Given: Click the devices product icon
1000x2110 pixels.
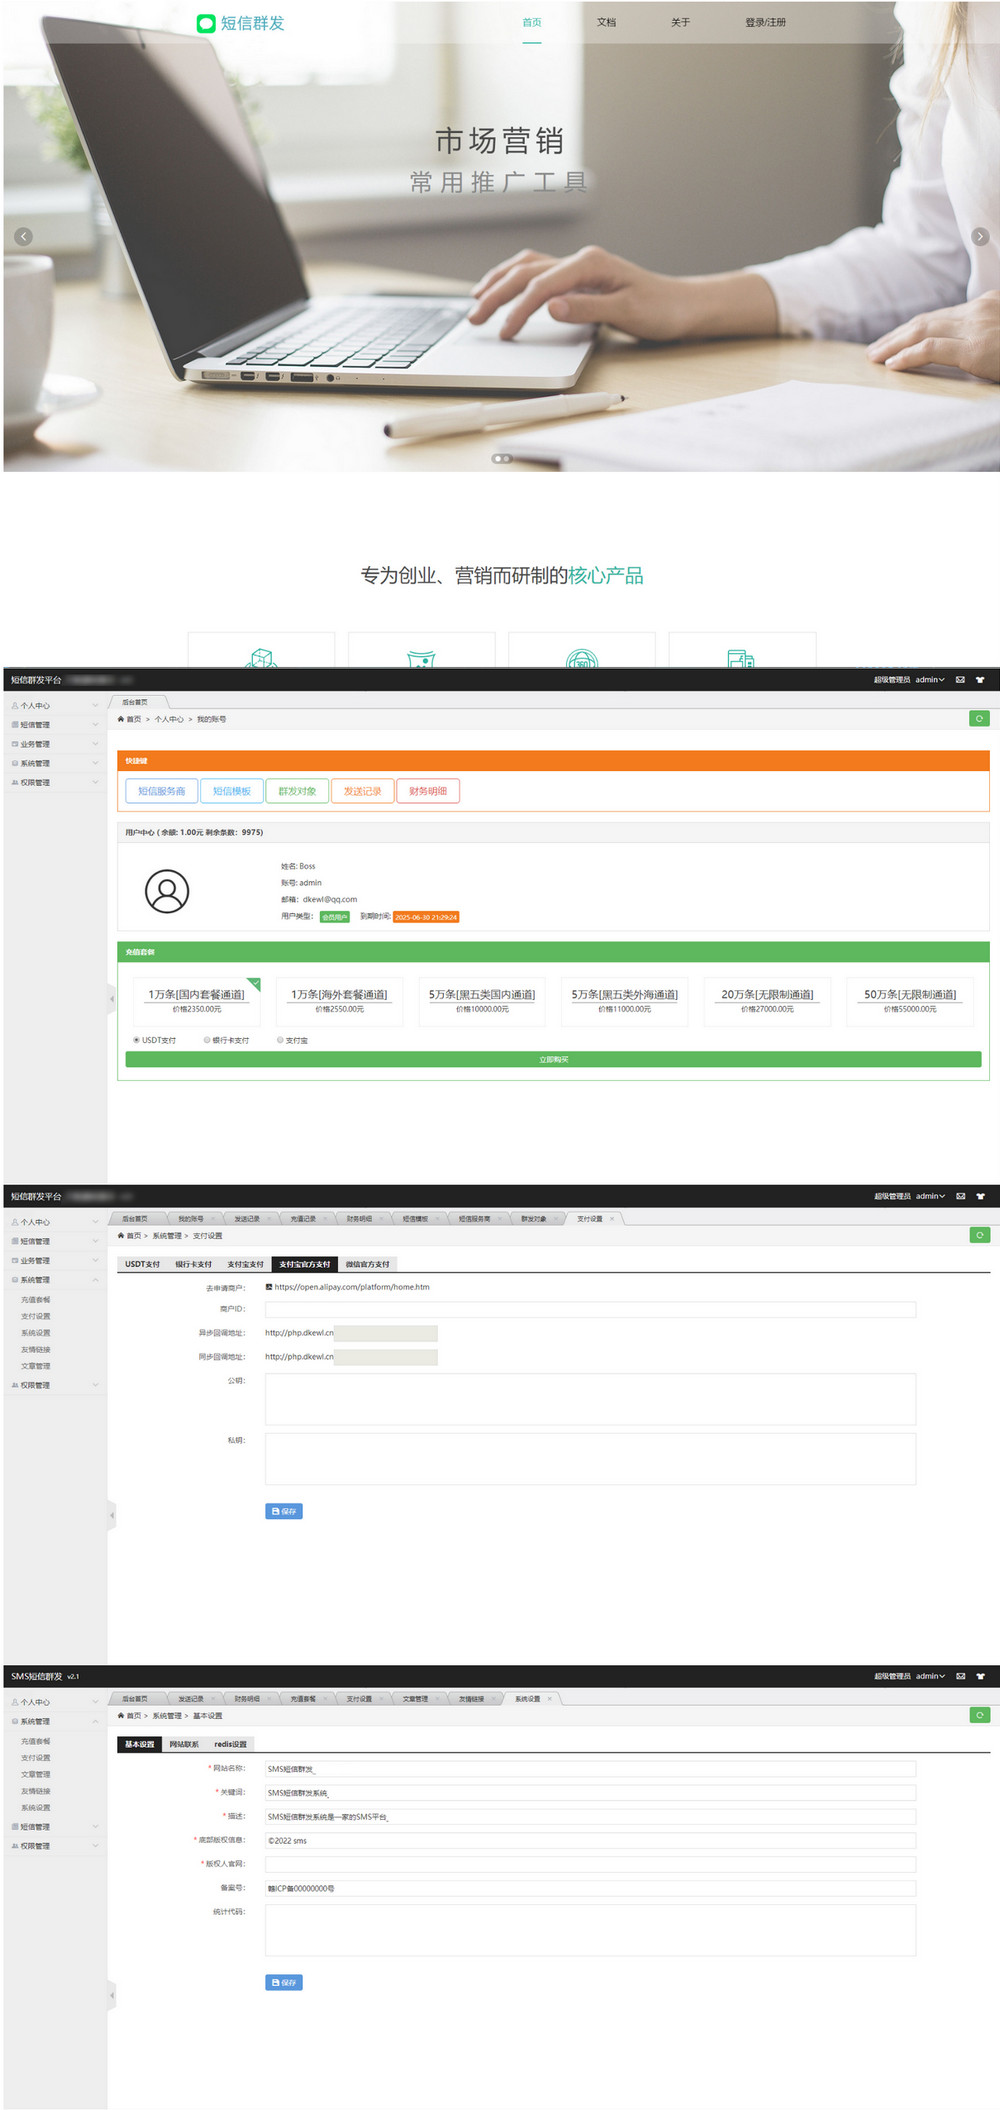Looking at the screenshot, I should tap(741, 658).
